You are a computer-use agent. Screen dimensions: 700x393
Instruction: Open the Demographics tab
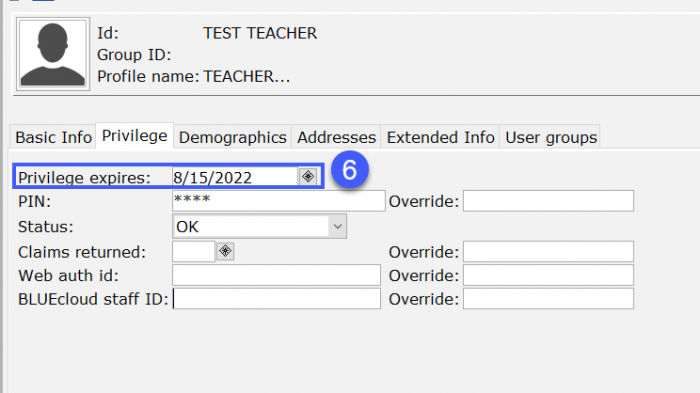[233, 137]
